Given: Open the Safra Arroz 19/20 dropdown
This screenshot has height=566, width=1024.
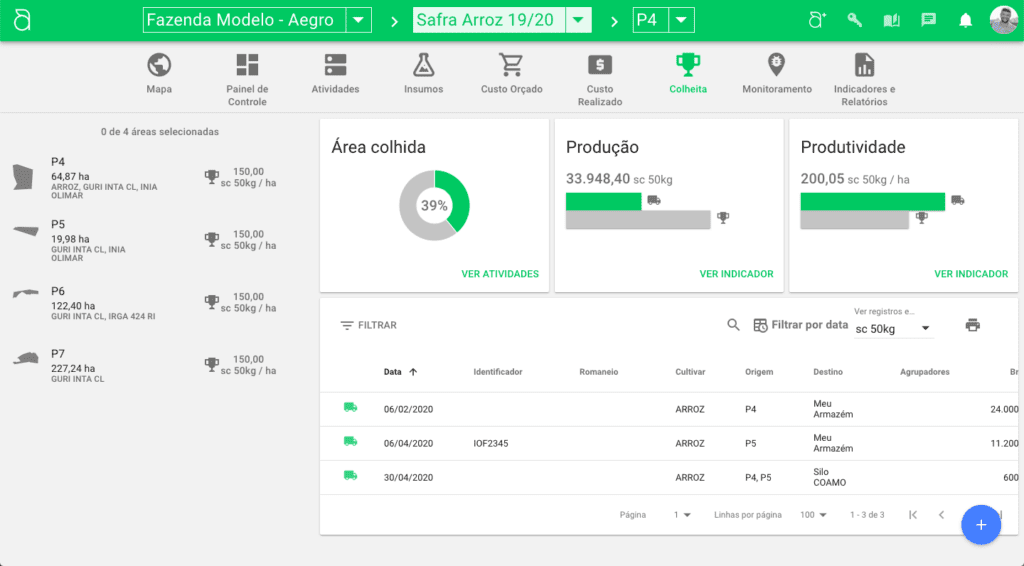Looking at the screenshot, I should [x=578, y=20].
